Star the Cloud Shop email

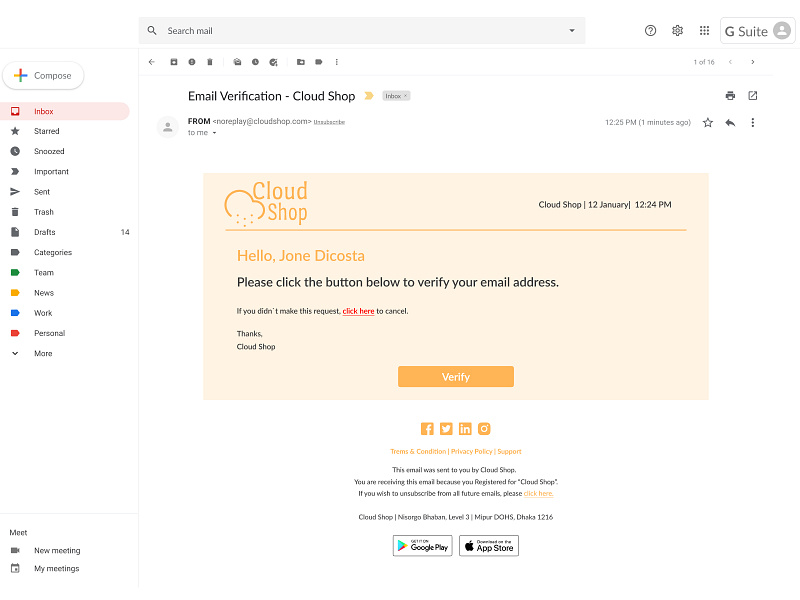(707, 122)
